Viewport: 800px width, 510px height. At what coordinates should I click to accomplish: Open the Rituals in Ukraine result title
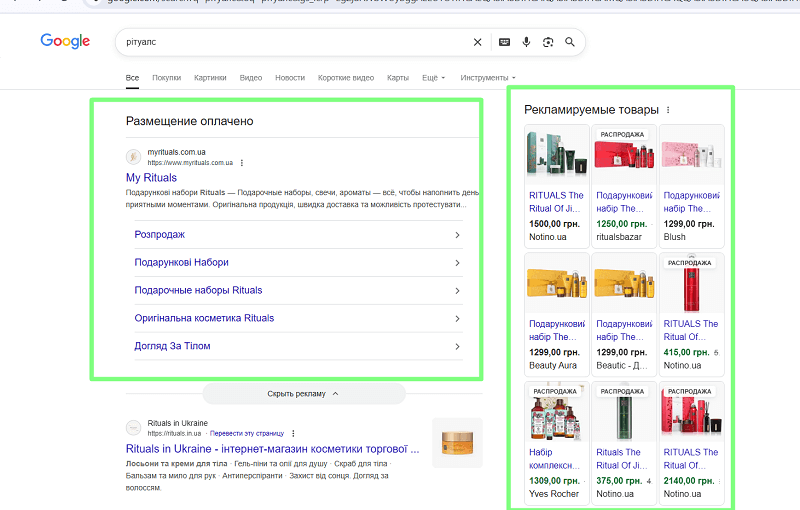[x=272, y=449]
